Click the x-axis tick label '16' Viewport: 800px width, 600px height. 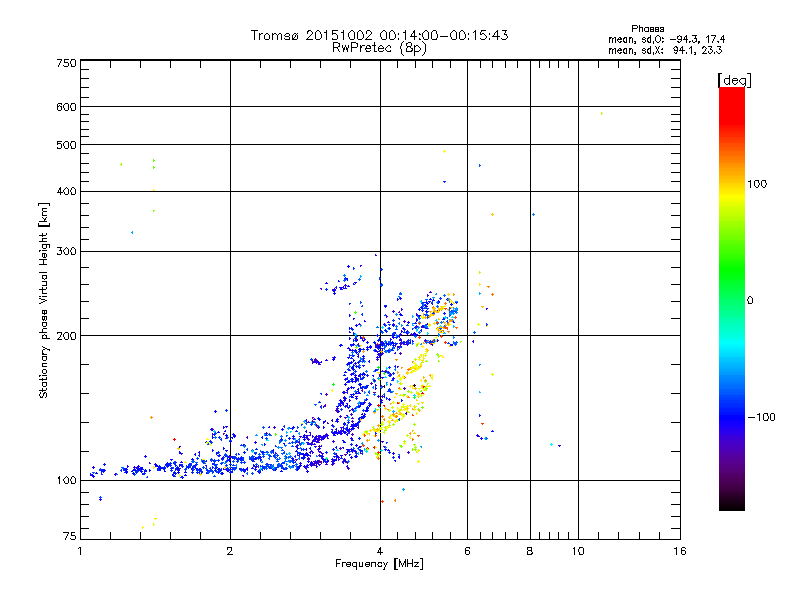[x=680, y=551]
